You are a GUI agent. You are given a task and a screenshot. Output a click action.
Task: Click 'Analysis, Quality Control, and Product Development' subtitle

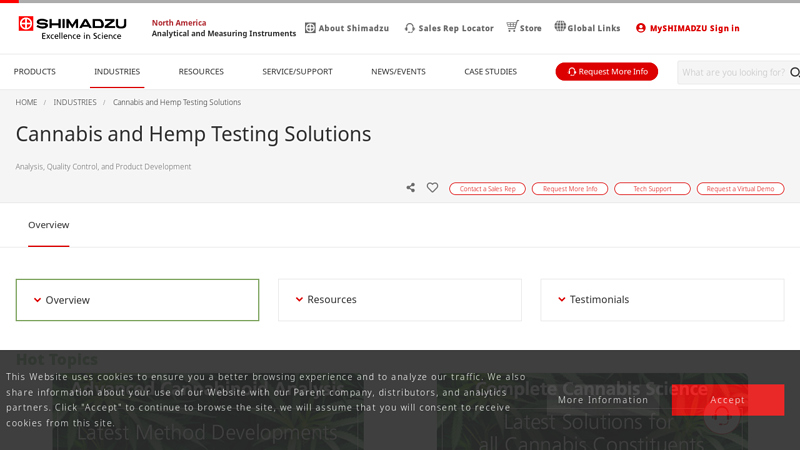click(x=103, y=167)
